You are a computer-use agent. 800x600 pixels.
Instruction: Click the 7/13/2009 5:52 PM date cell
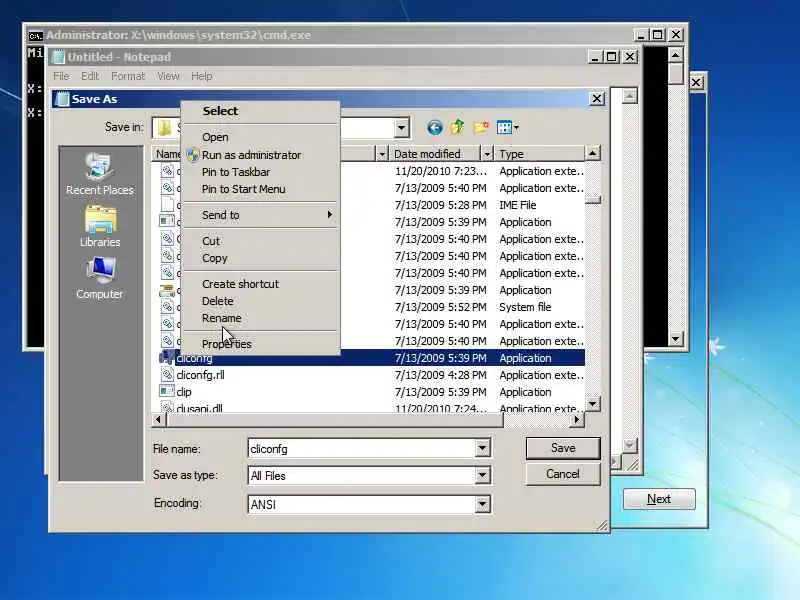point(440,307)
